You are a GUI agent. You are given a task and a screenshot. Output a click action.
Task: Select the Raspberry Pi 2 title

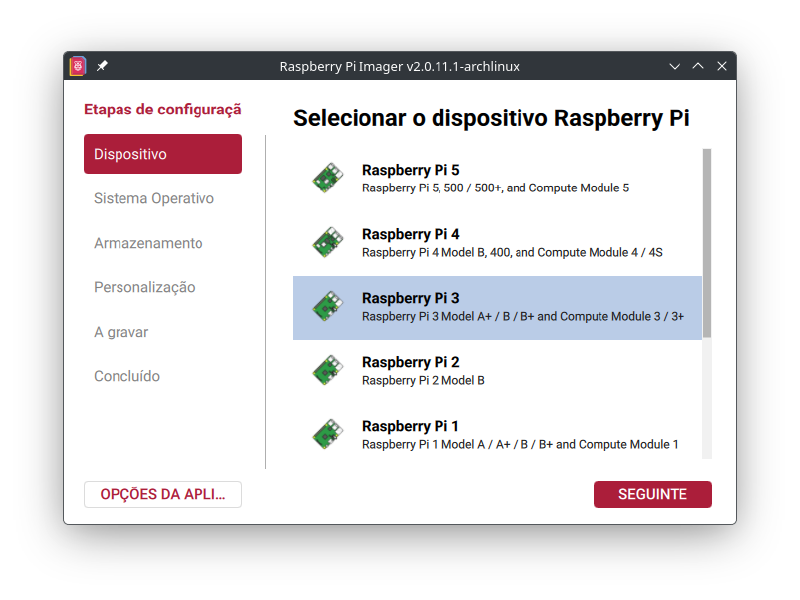[x=411, y=362]
